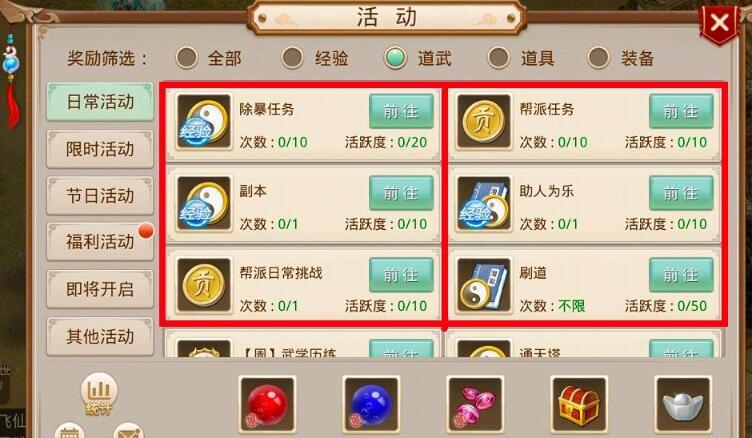The image size is (752, 438).
Task: Select the 全部 reward filter radio button
Action: coord(187,58)
